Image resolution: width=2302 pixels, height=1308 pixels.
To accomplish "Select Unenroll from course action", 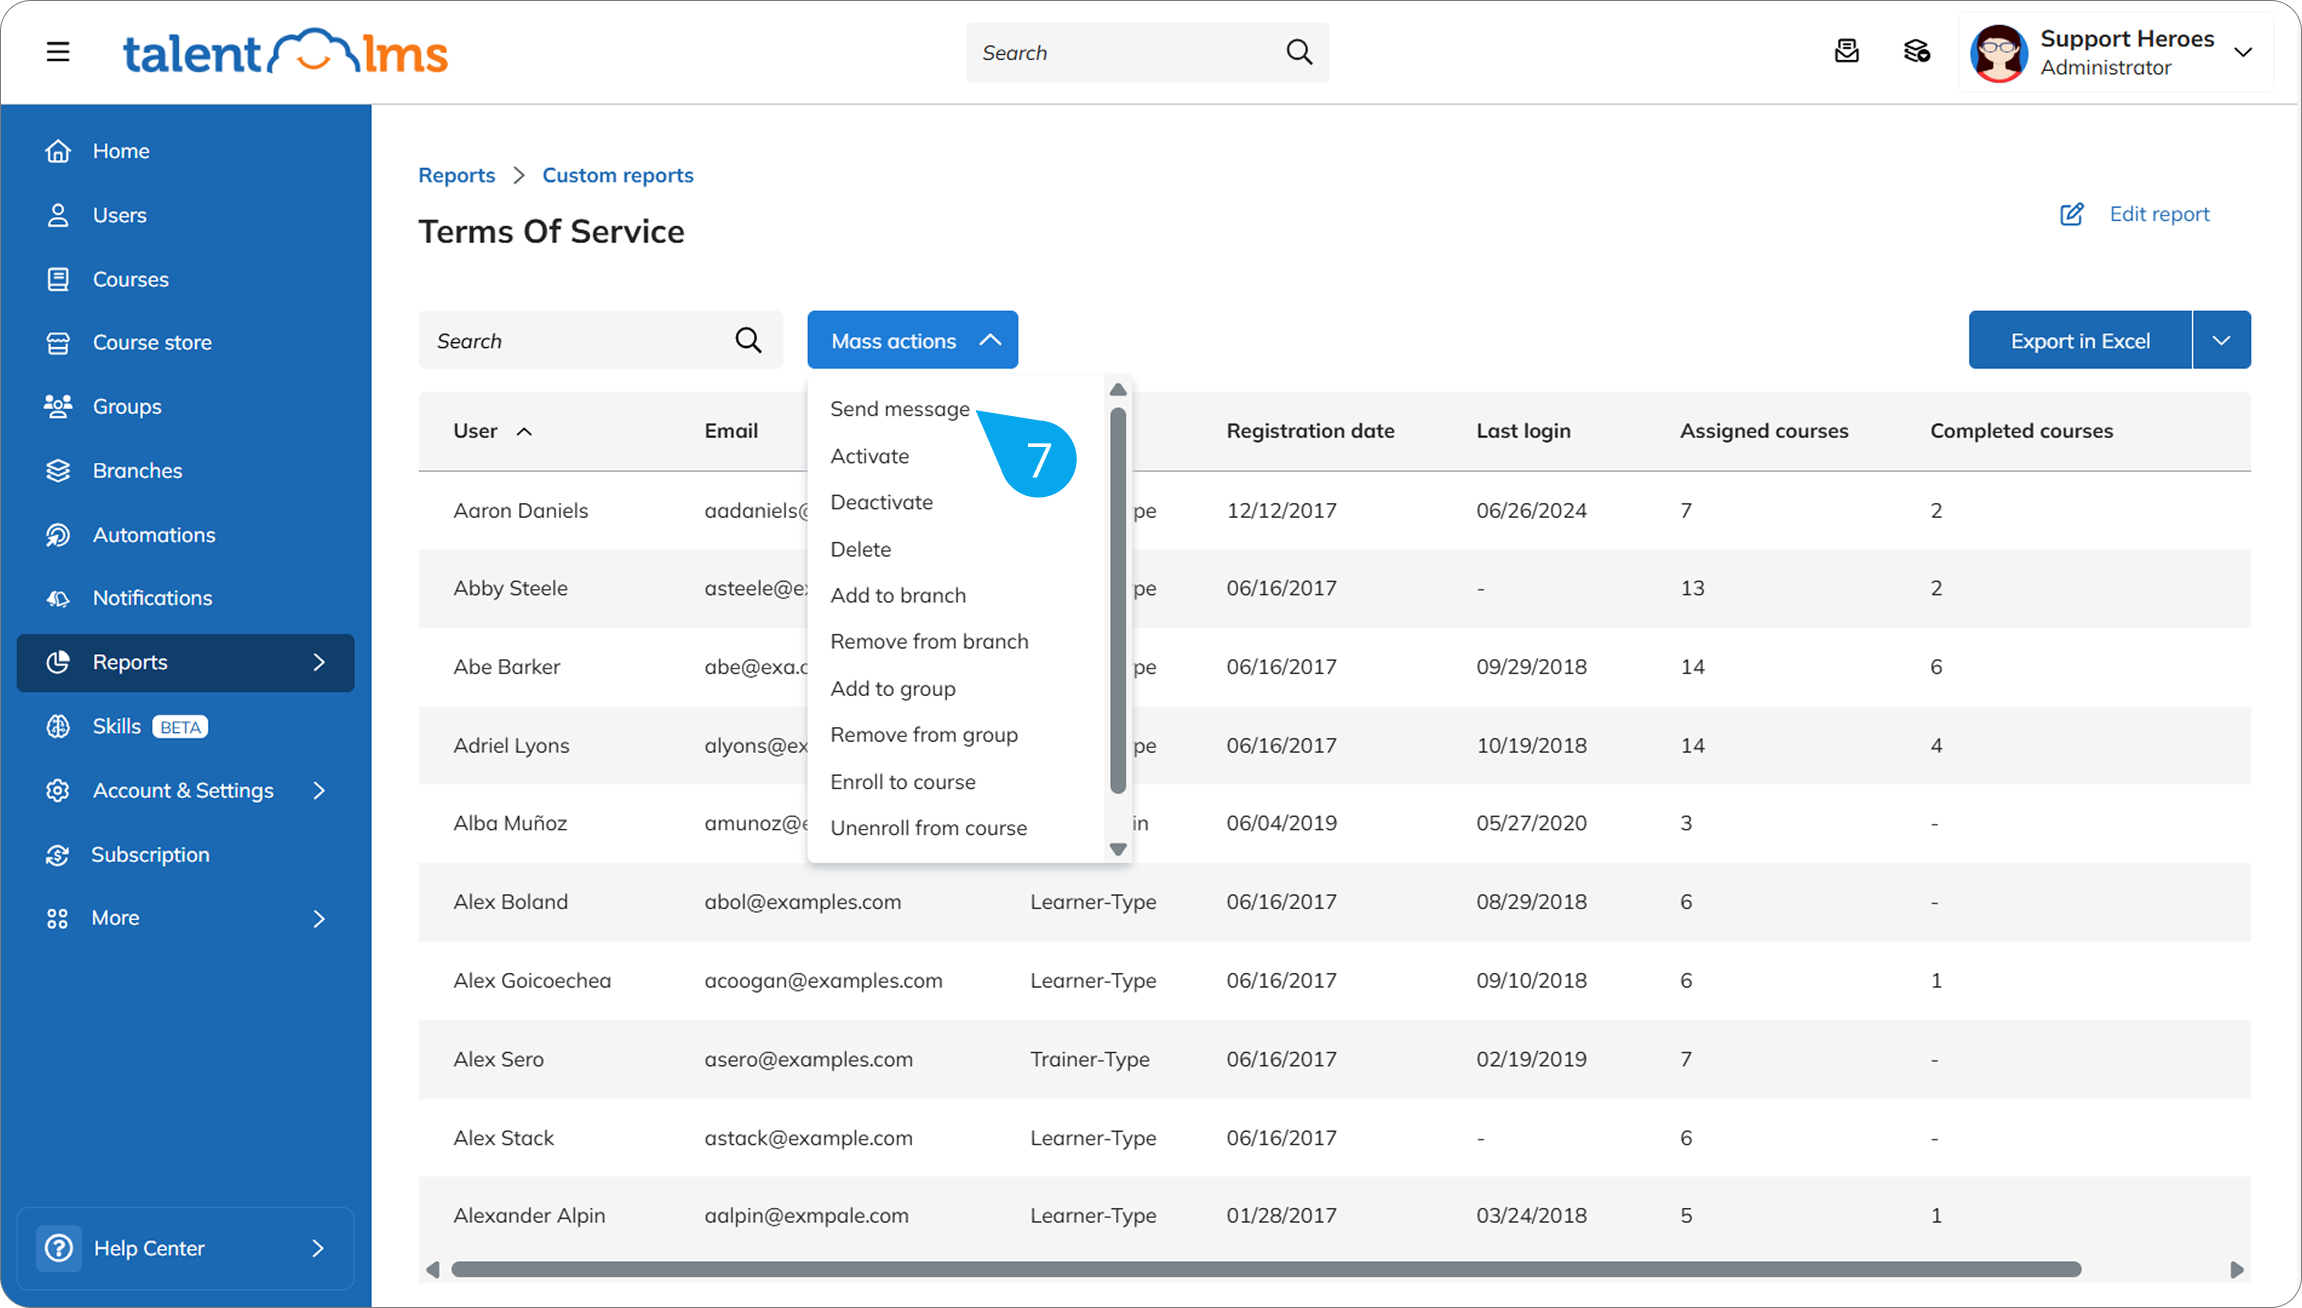I will tap(928, 828).
